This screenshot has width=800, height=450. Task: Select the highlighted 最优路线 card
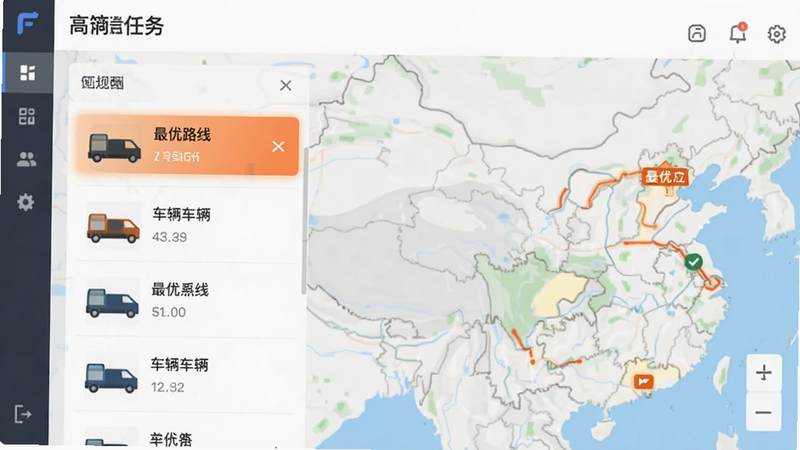pyautogui.click(x=188, y=146)
